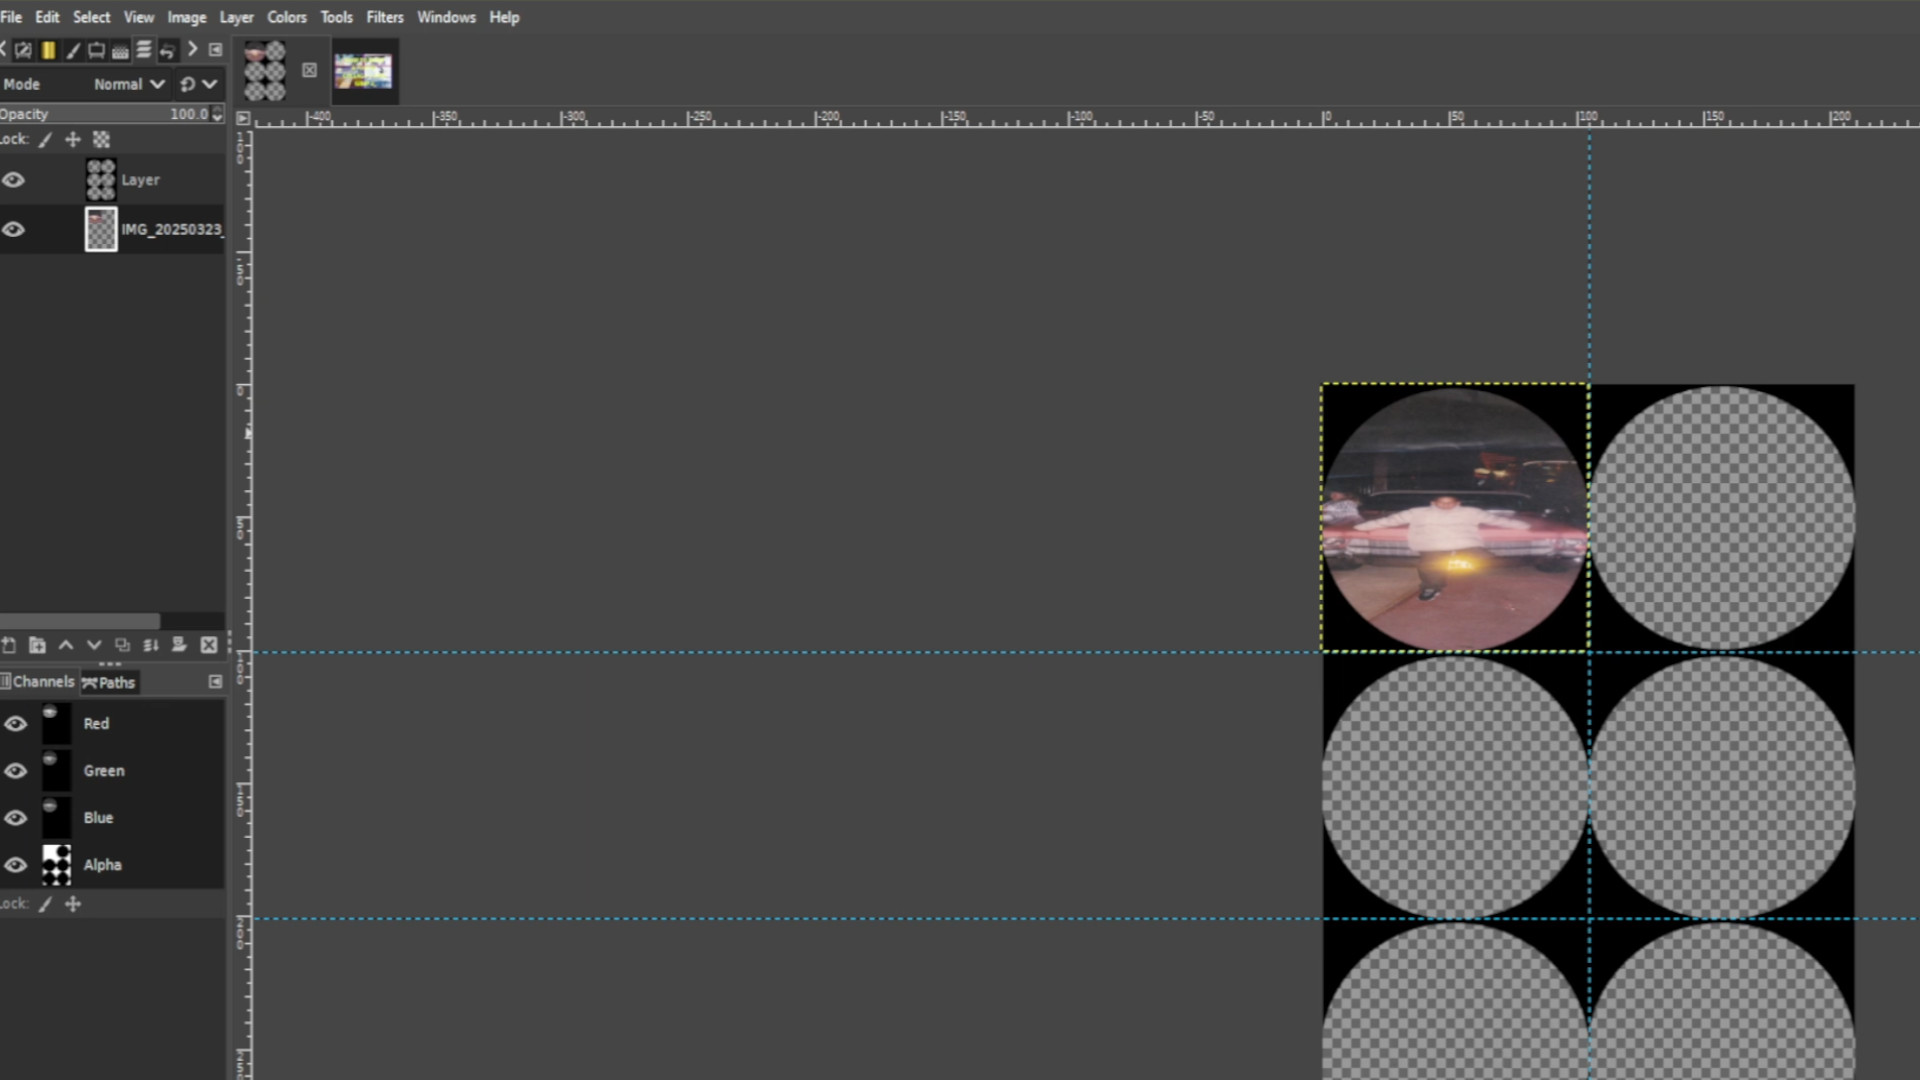The image size is (1920, 1080).
Task: Hide the layer named Layer
Action: (13, 180)
